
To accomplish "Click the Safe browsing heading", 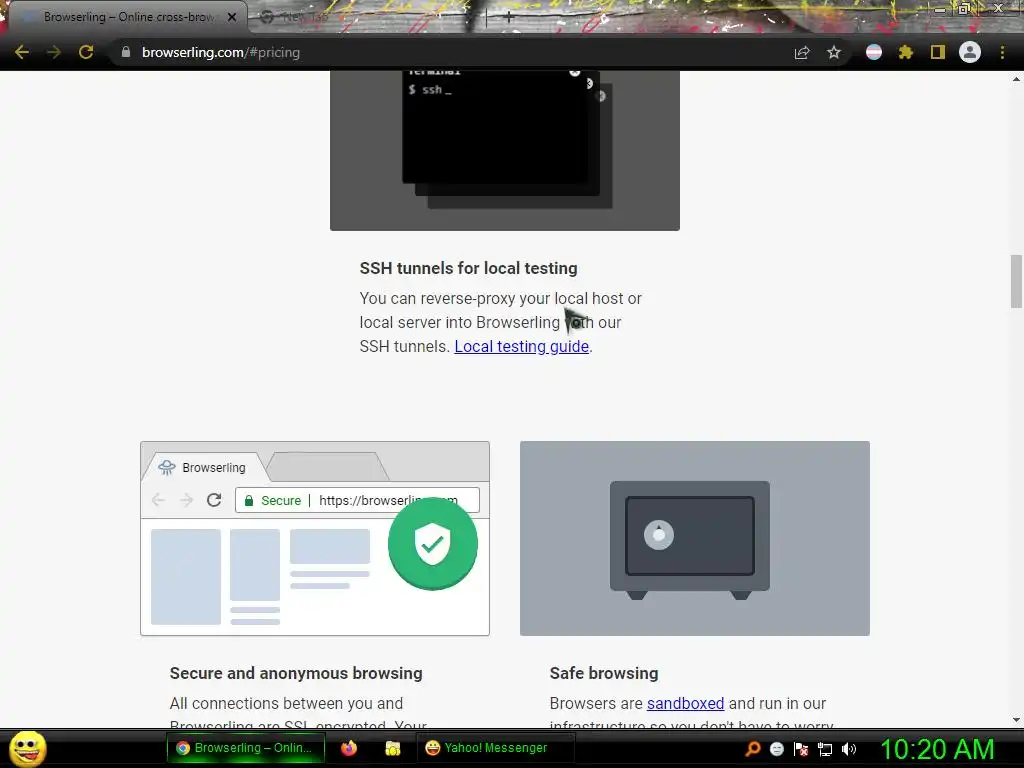I will click(x=604, y=673).
